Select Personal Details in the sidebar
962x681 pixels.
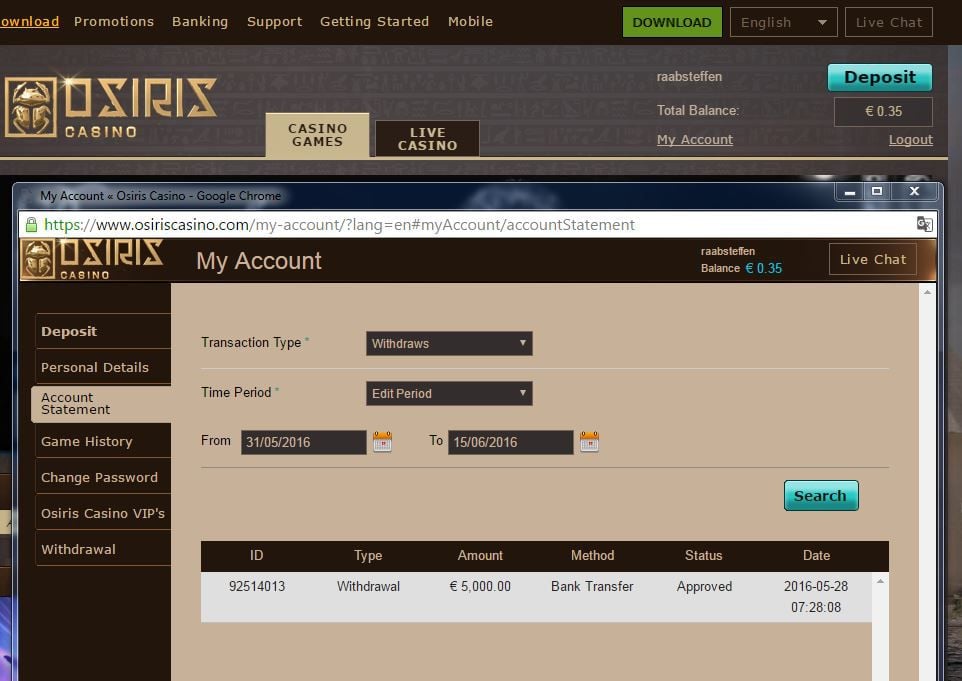pyautogui.click(x=103, y=367)
